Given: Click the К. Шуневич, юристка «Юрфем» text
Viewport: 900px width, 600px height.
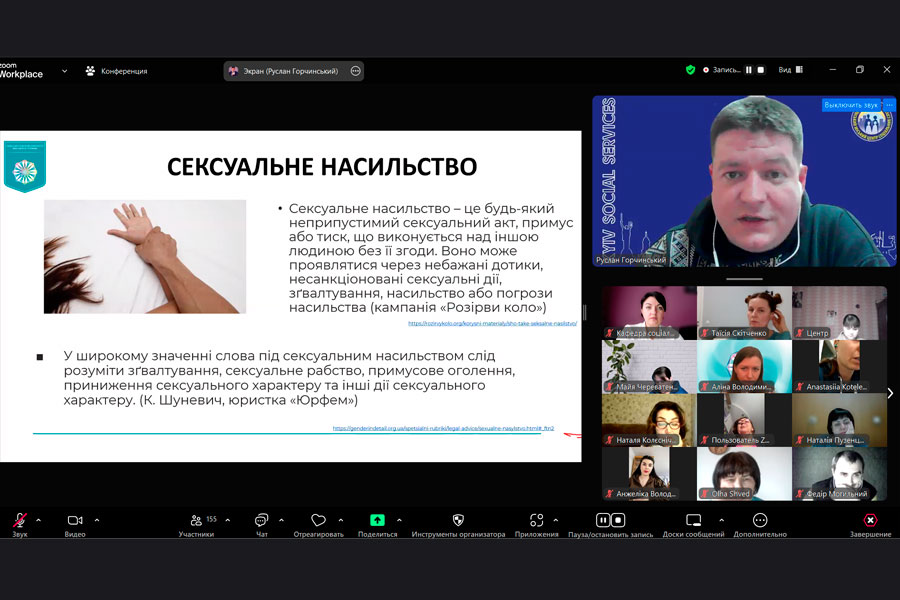Looking at the screenshot, I should click(x=249, y=400).
